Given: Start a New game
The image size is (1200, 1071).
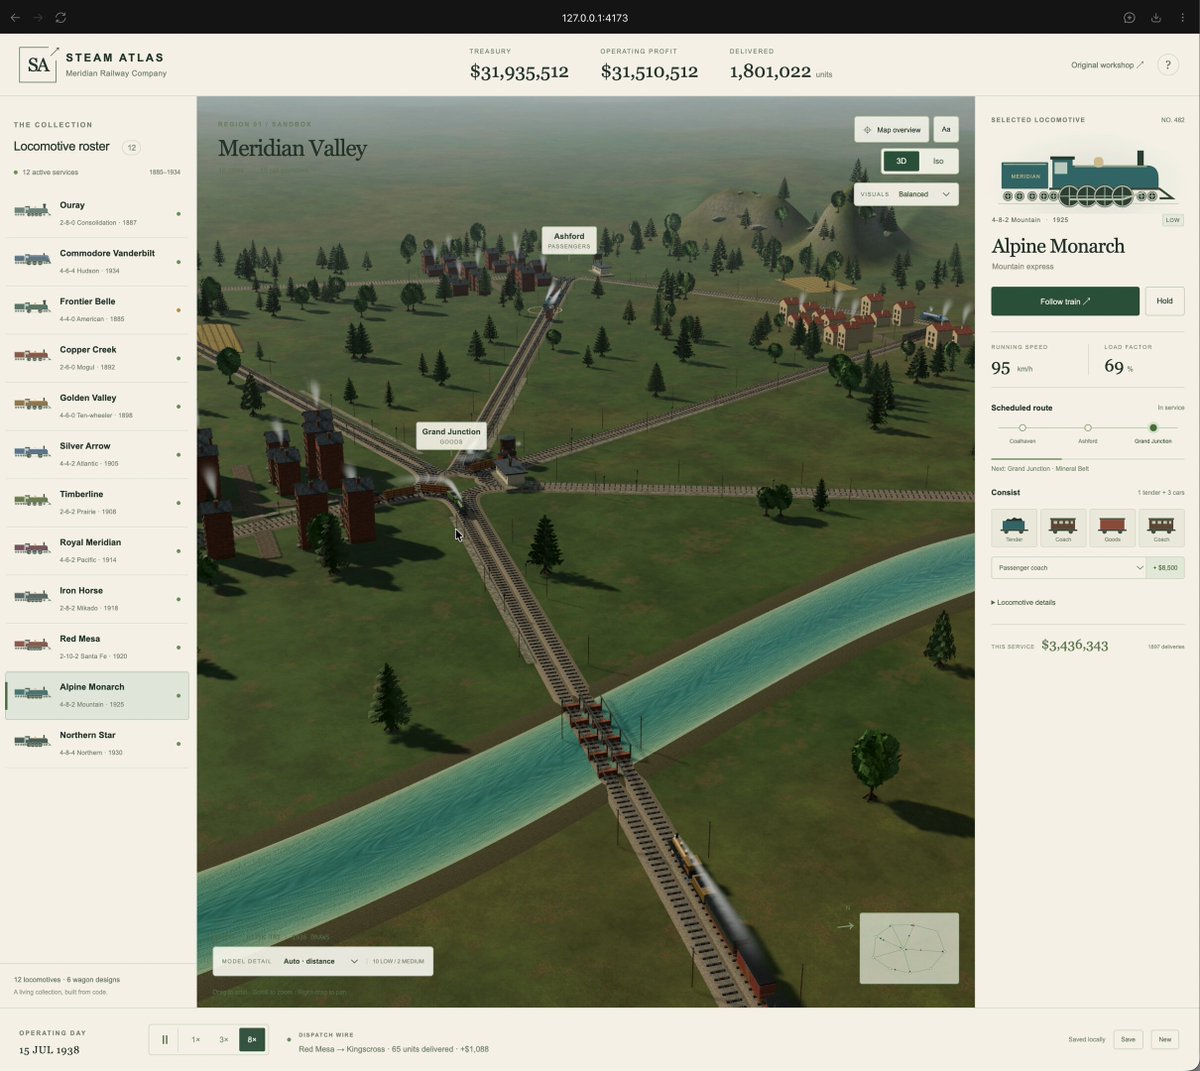Looking at the screenshot, I should click(1165, 1039).
